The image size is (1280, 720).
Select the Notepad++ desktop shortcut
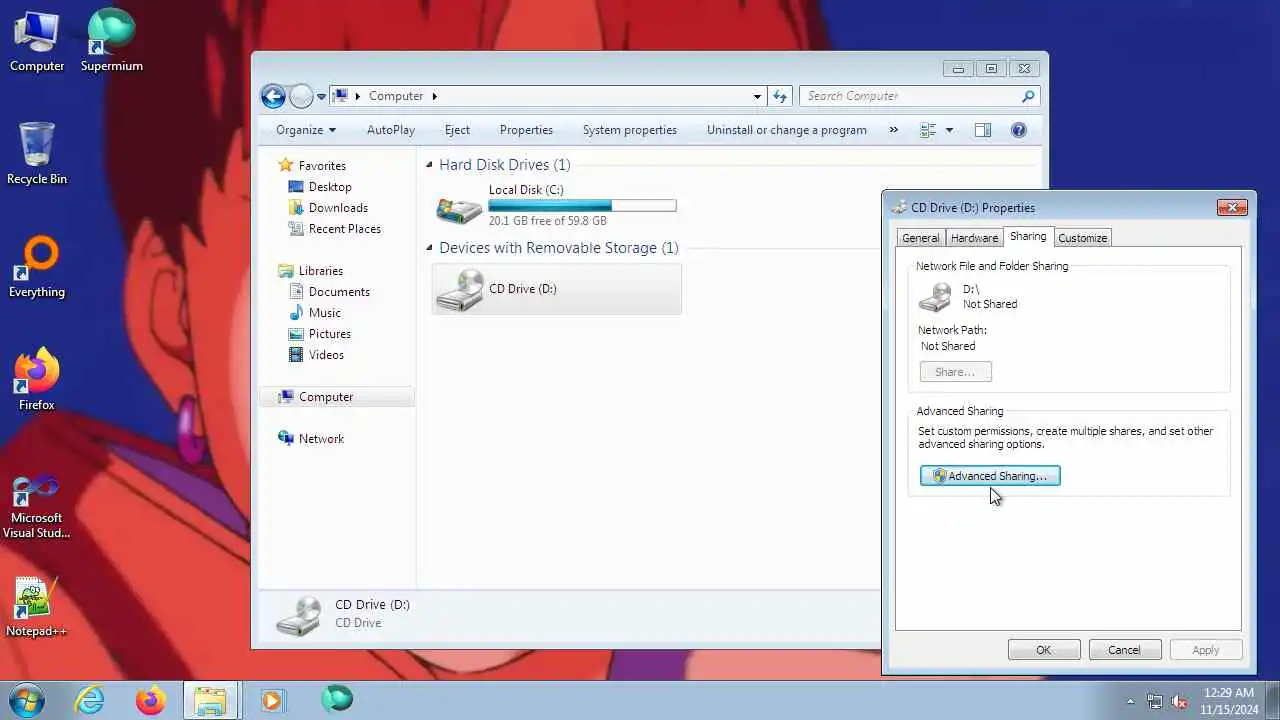coord(37,607)
